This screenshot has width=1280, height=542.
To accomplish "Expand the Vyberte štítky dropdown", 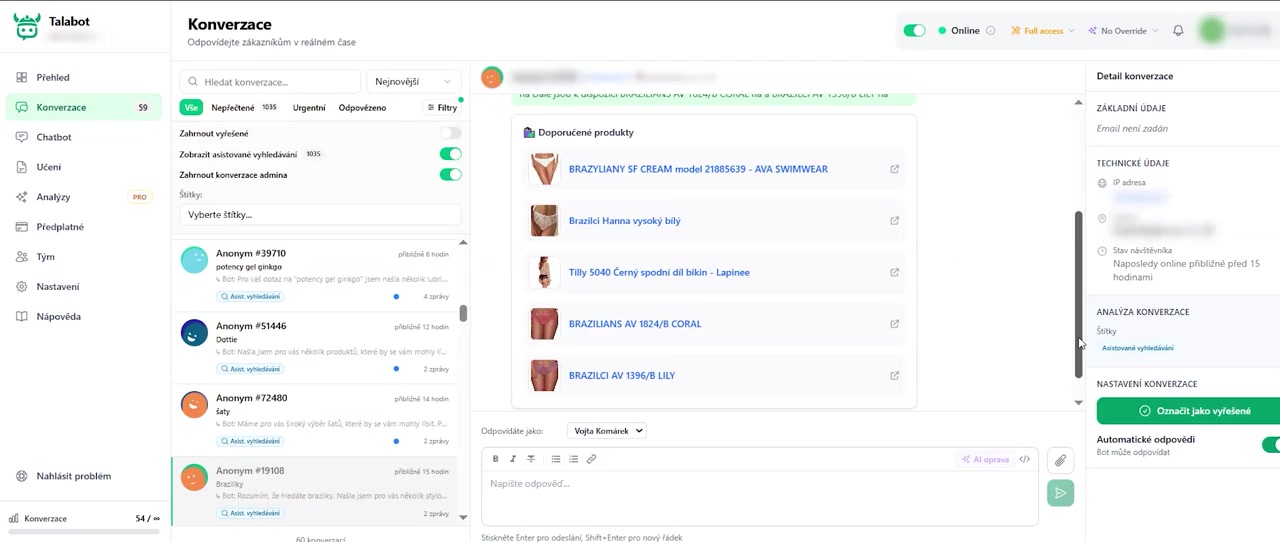I will [x=320, y=215].
